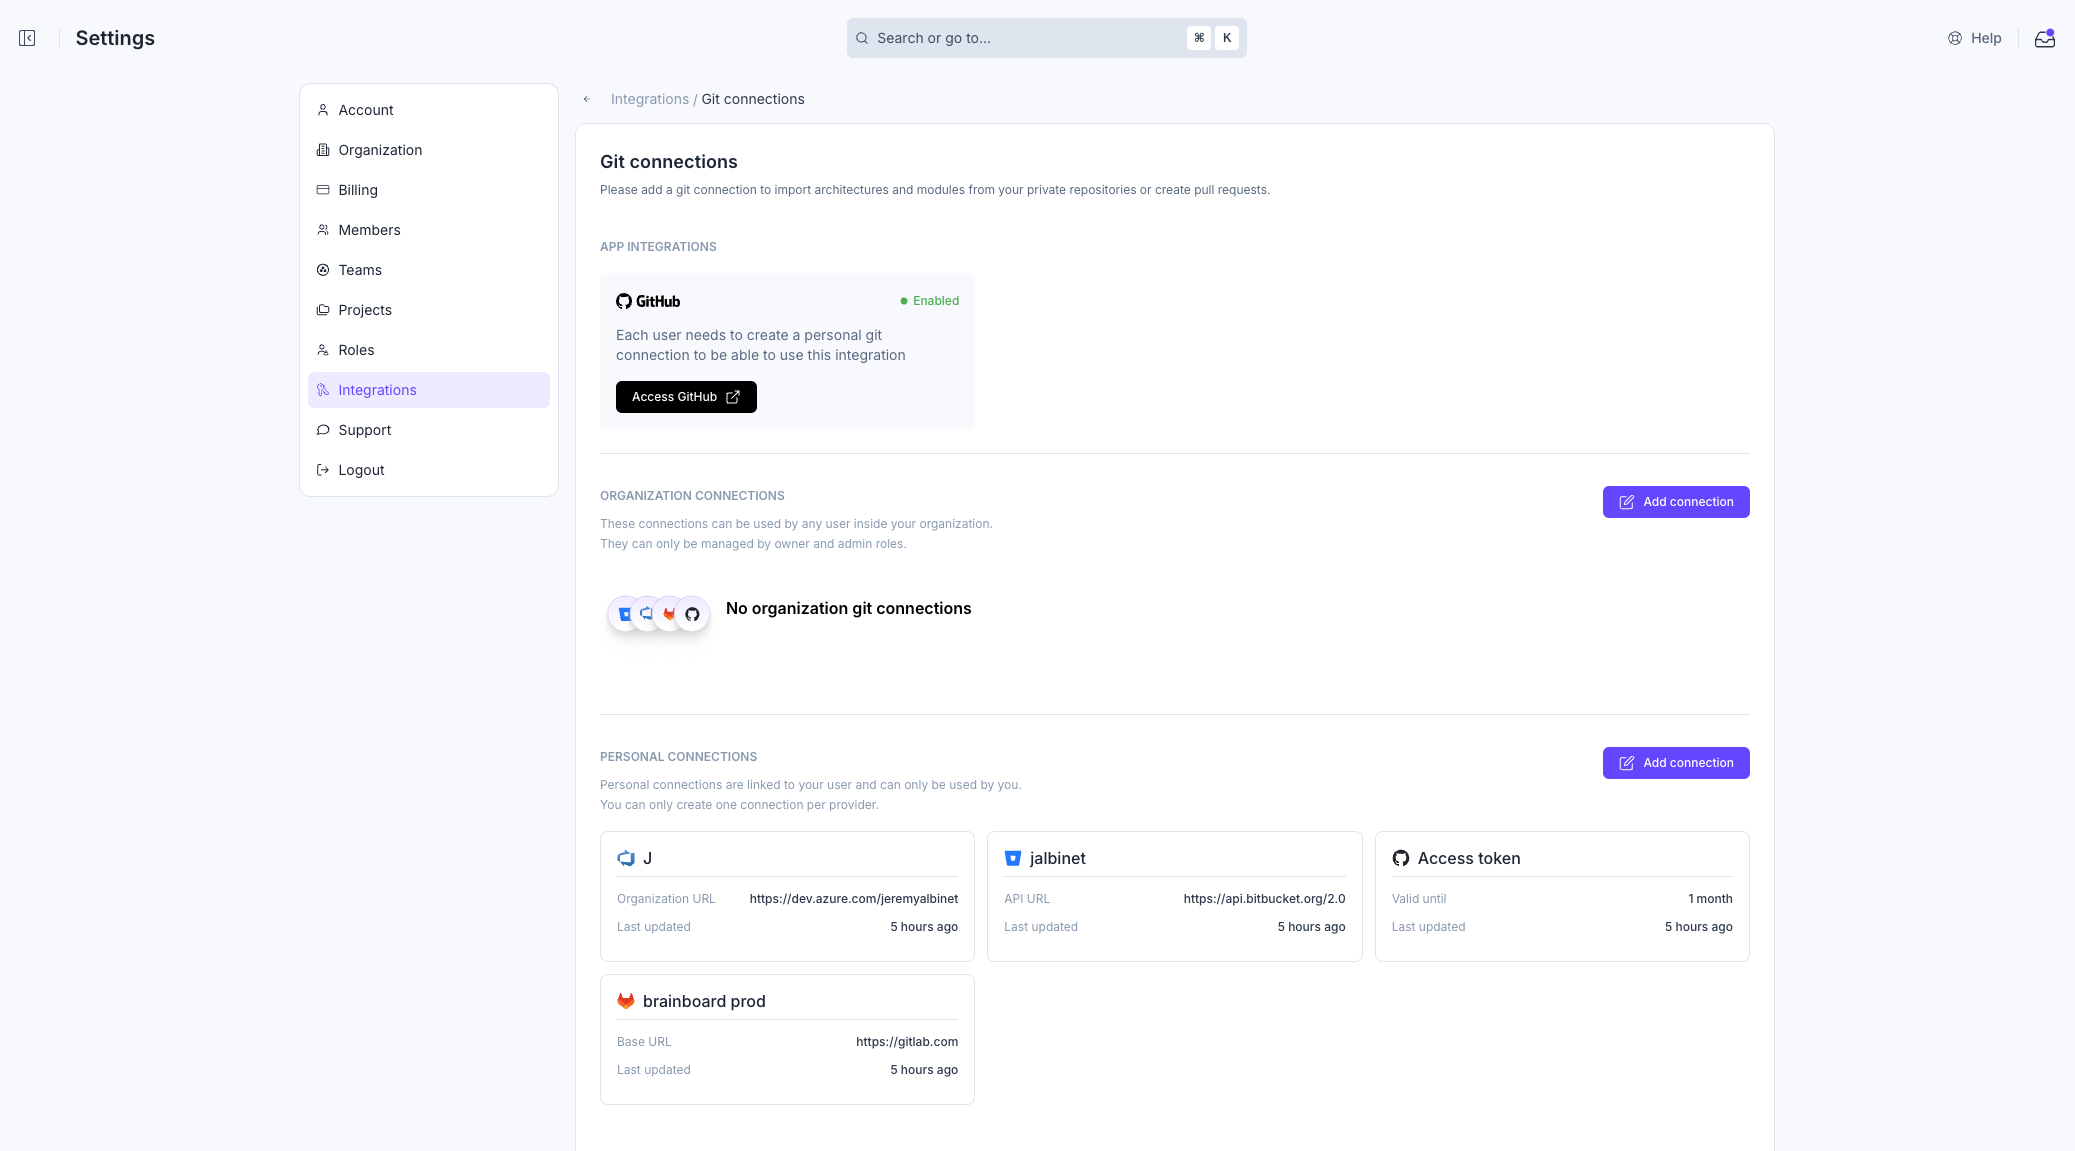Select Roles from the sidebar
Viewport: 2075px width, 1151px height.
[x=356, y=350]
